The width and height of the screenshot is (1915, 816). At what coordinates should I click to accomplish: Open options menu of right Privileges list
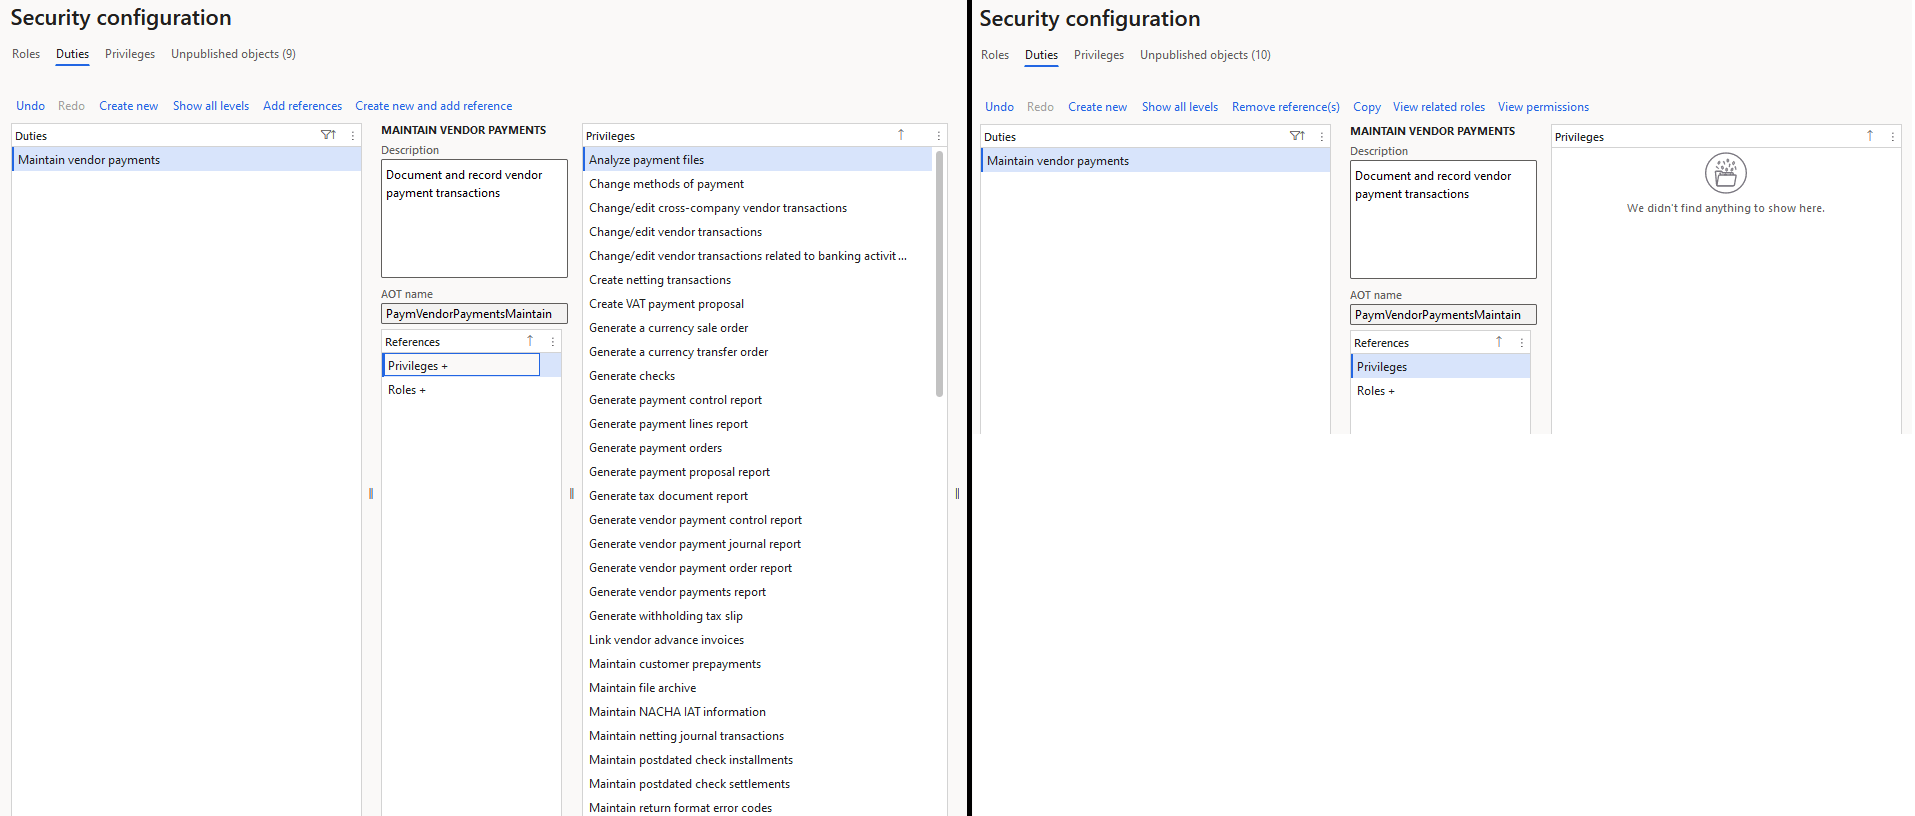click(x=1893, y=136)
